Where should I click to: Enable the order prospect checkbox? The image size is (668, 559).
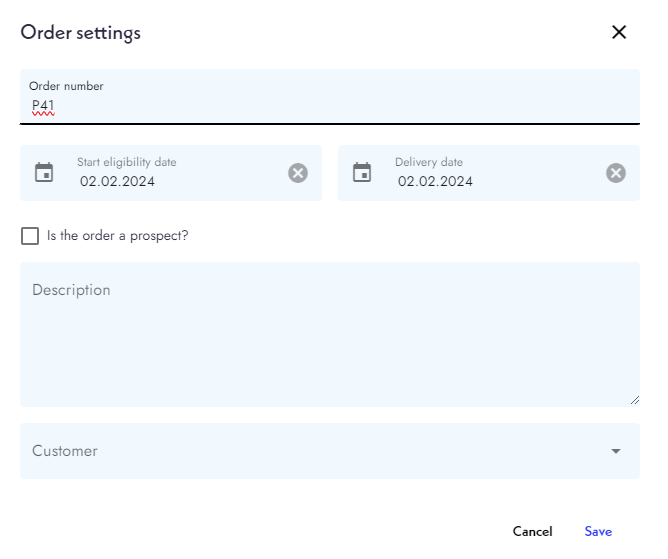point(30,236)
